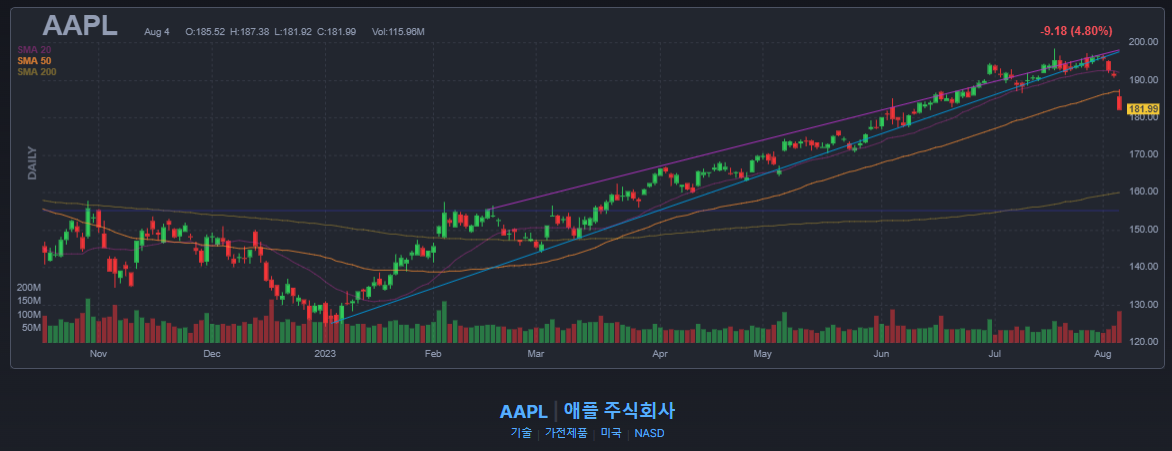Click the Apr label on the time axis

659,354
